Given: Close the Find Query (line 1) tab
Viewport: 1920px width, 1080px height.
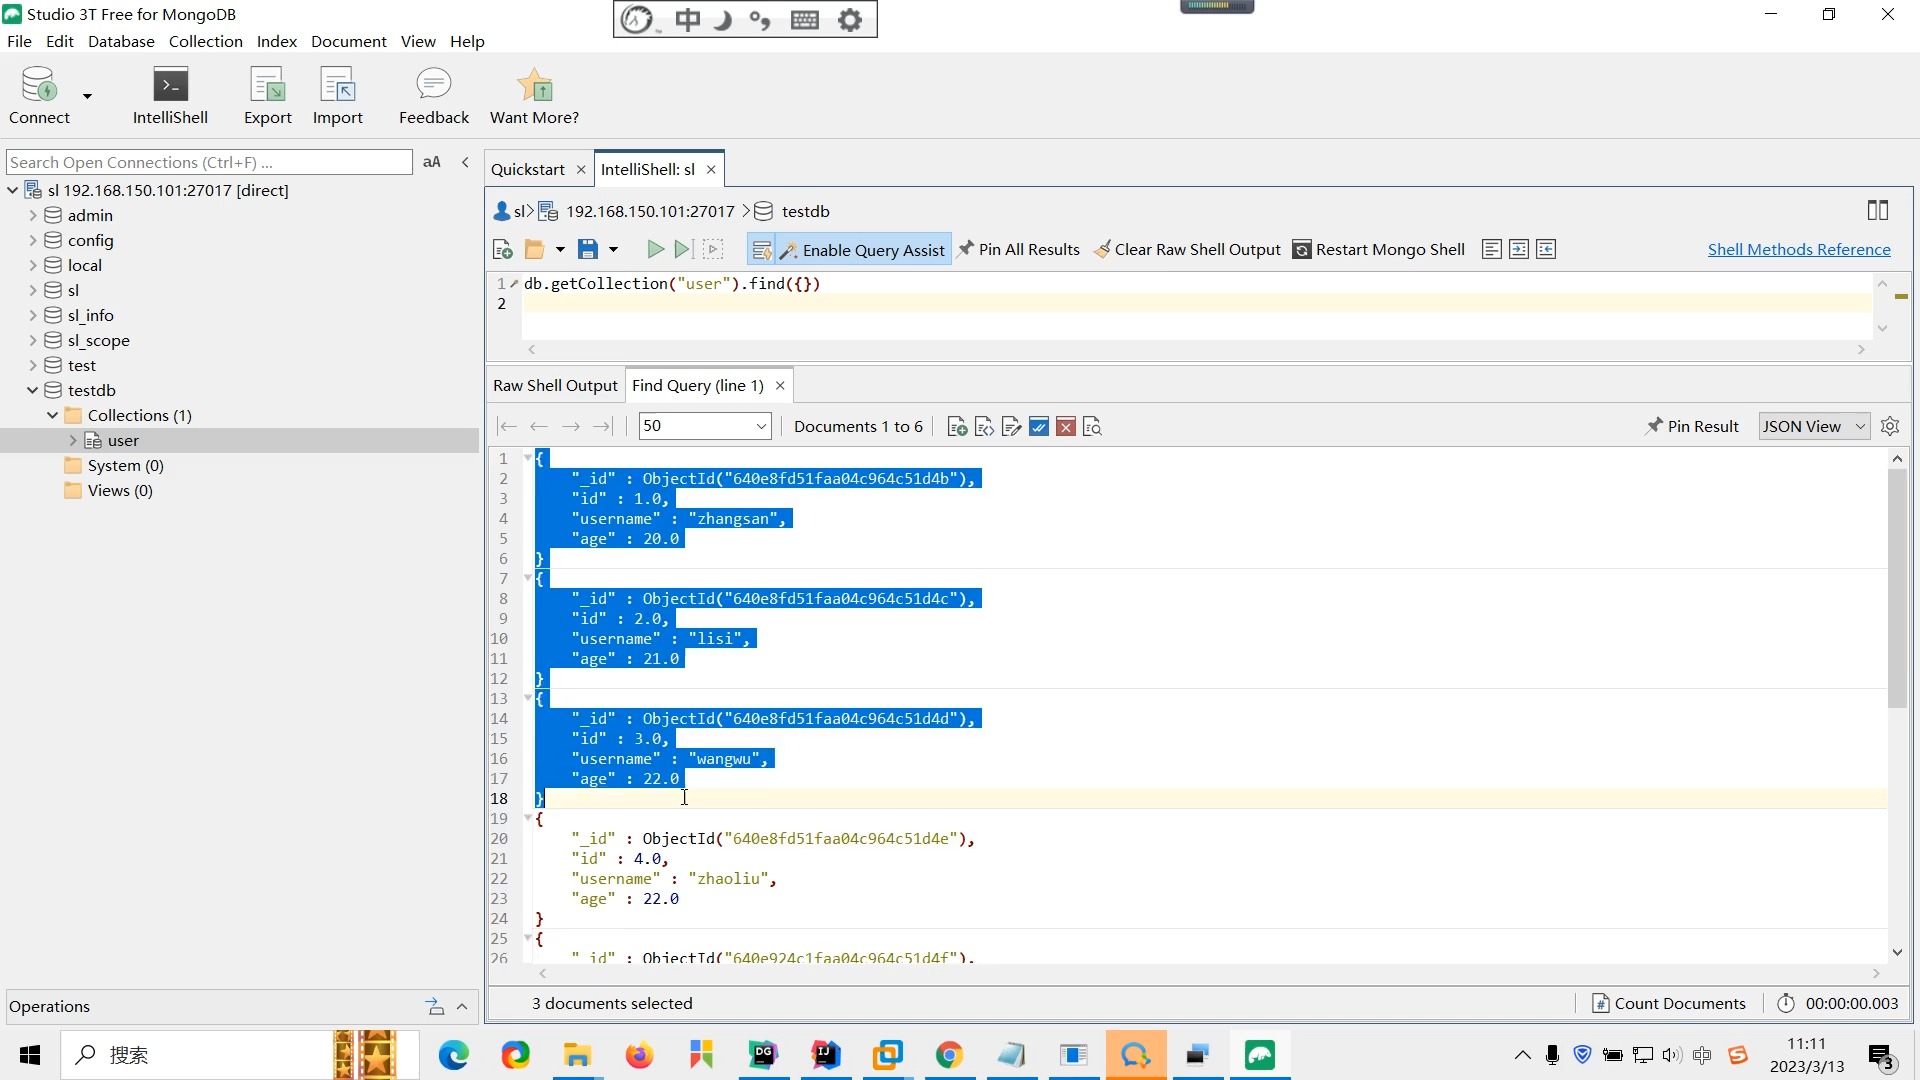Looking at the screenshot, I should click(780, 386).
